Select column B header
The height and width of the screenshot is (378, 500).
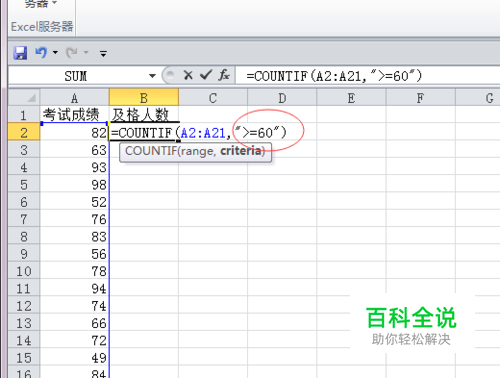pyautogui.click(x=144, y=98)
